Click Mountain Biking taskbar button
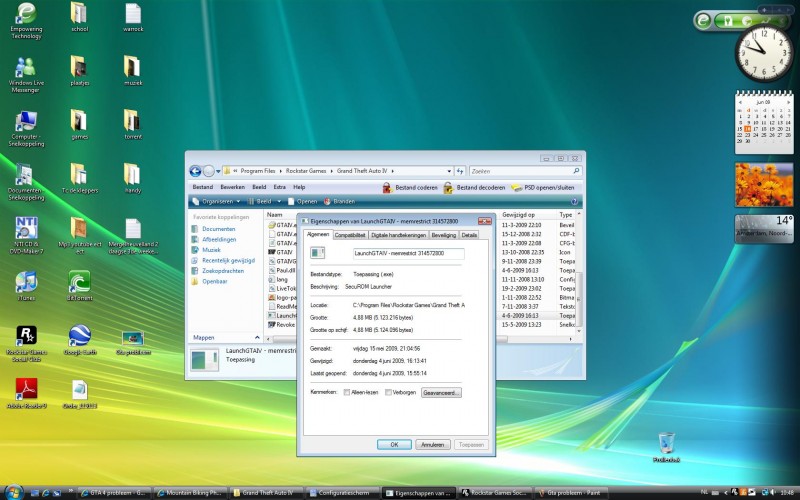This screenshot has height=500, width=800. click(x=190, y=493)
